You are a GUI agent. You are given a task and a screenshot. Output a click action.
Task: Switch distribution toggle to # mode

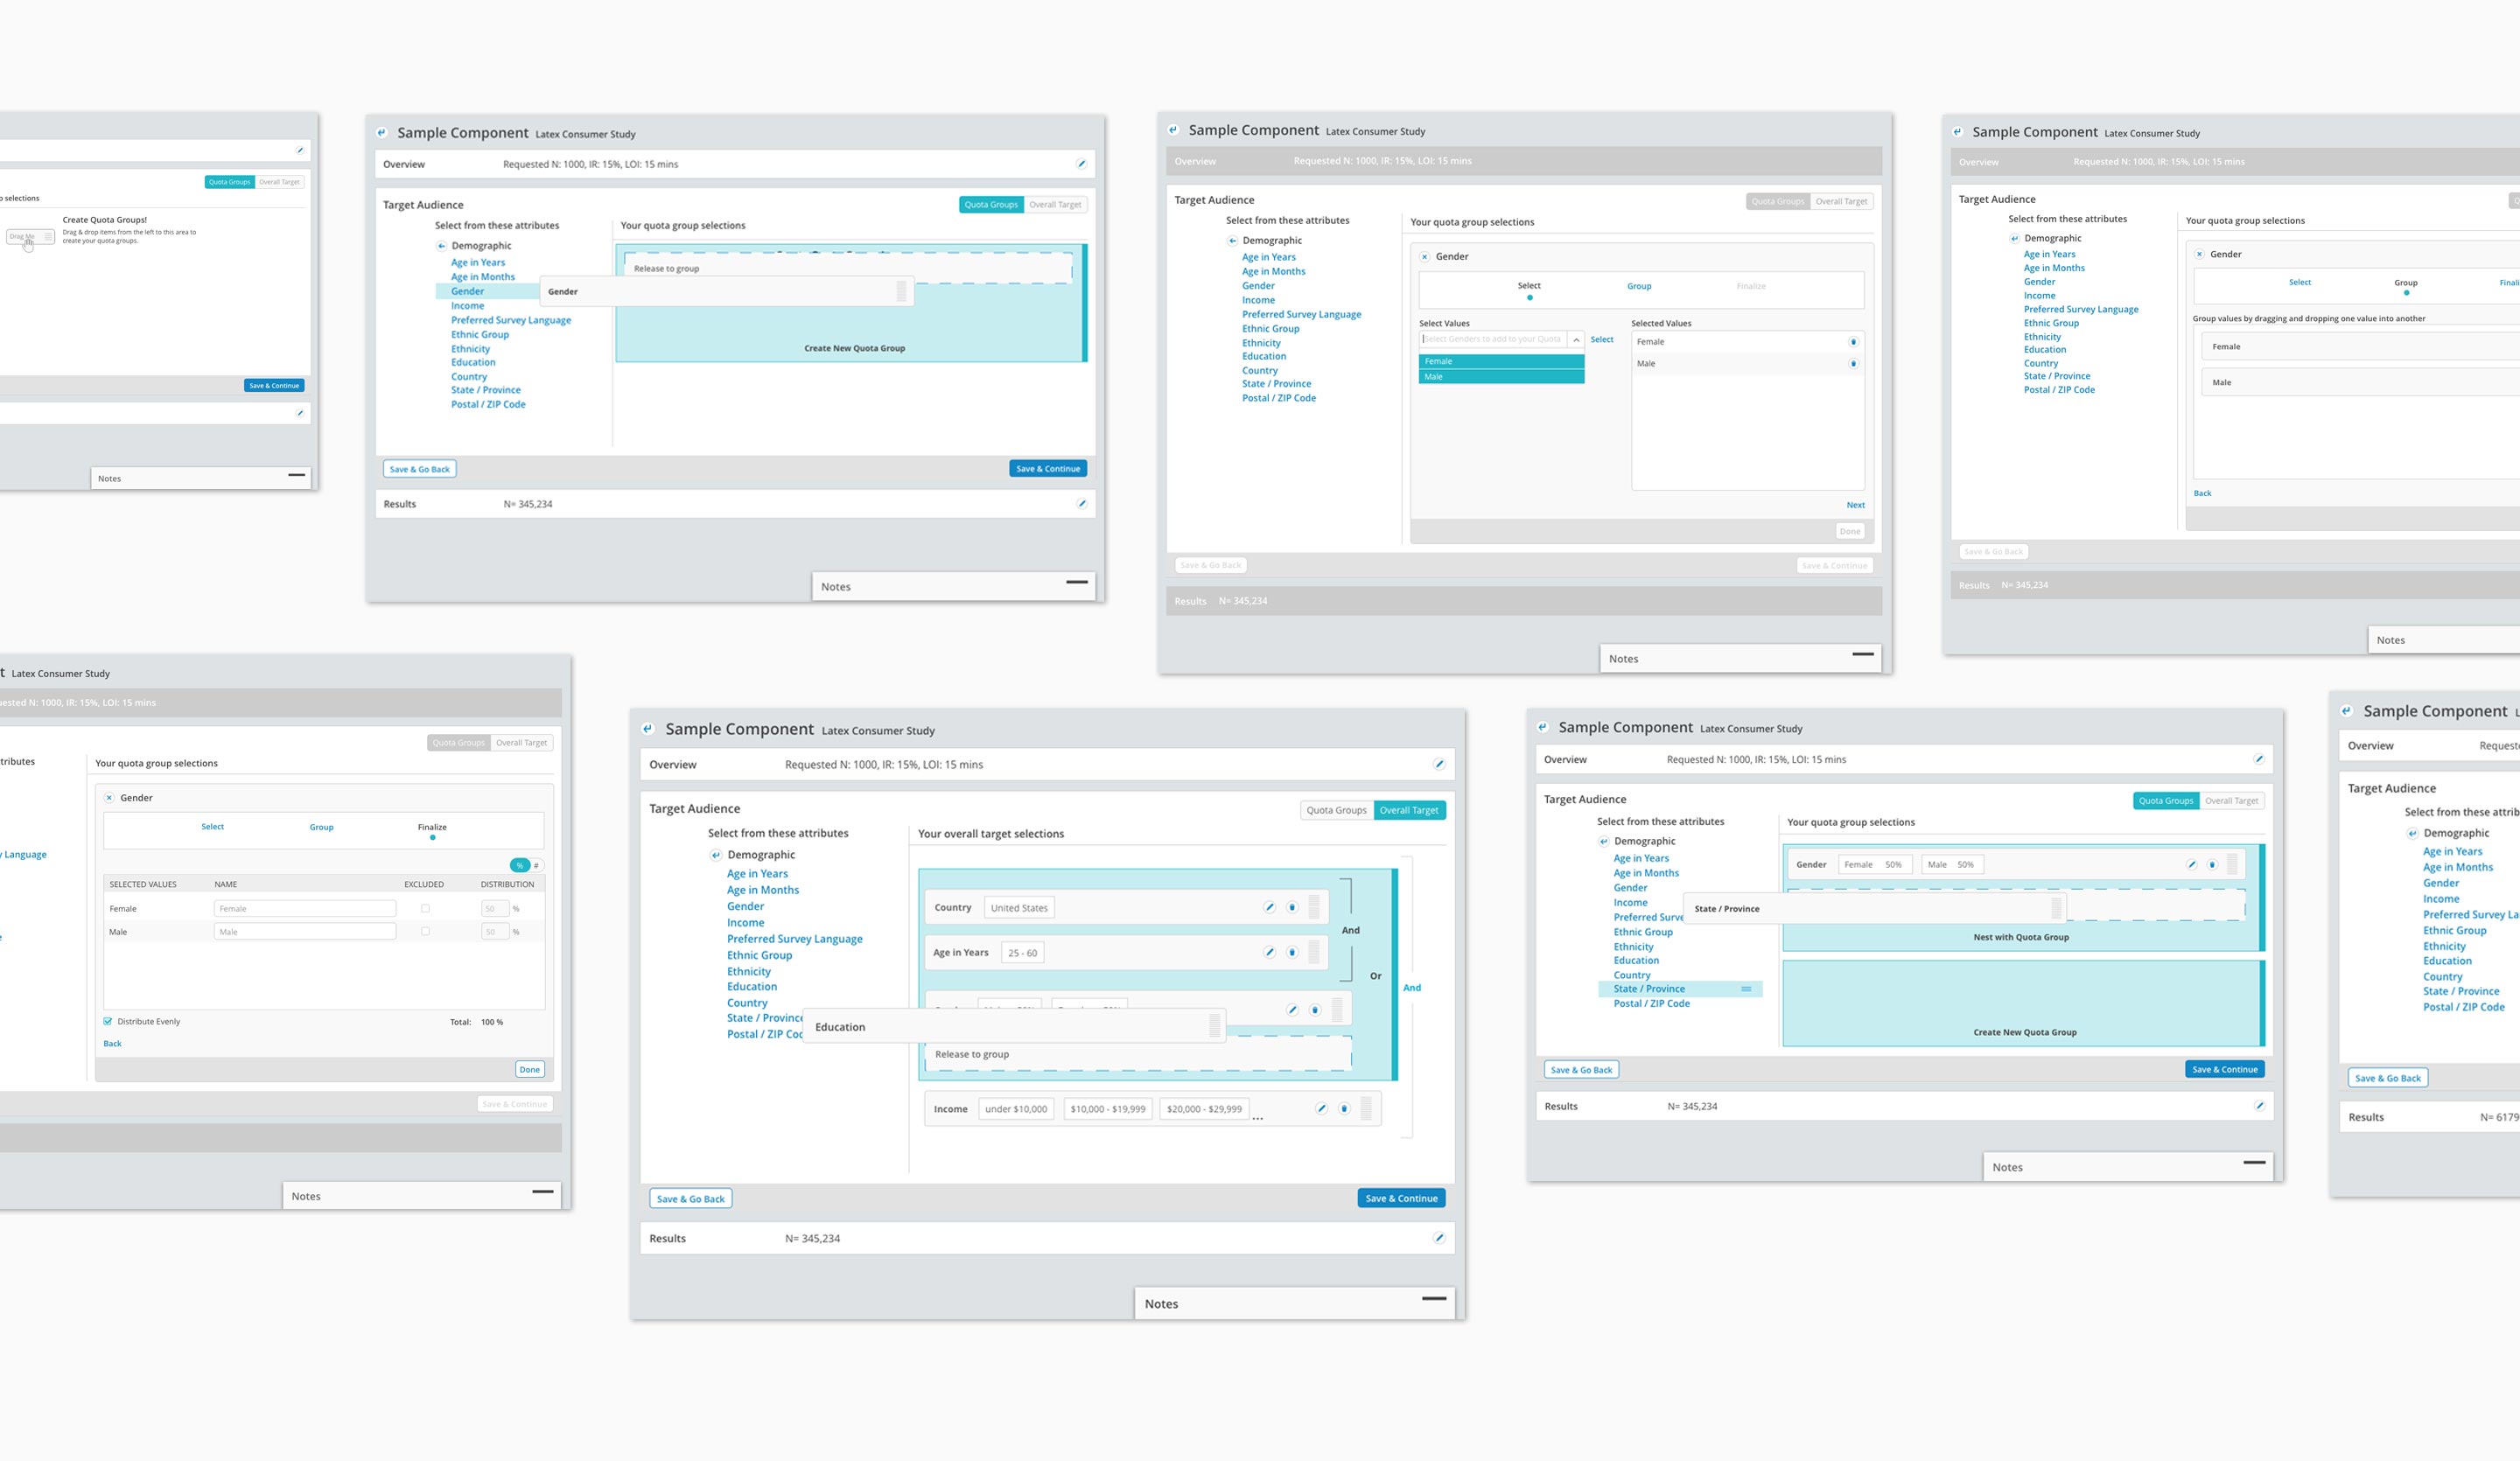pos(536,865)
